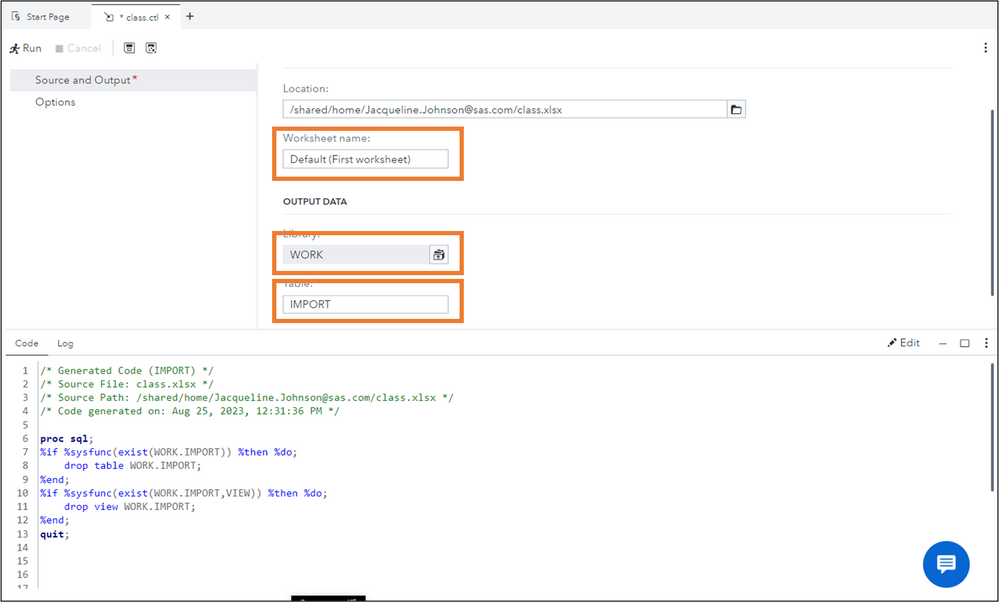Open the code panel's three-dot menu

point(986,343)
